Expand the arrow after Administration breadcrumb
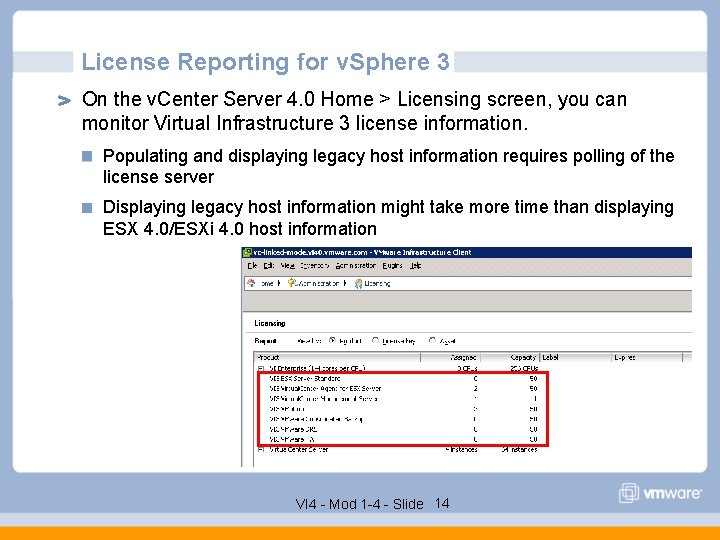720x540 pixels. point(345,283)
